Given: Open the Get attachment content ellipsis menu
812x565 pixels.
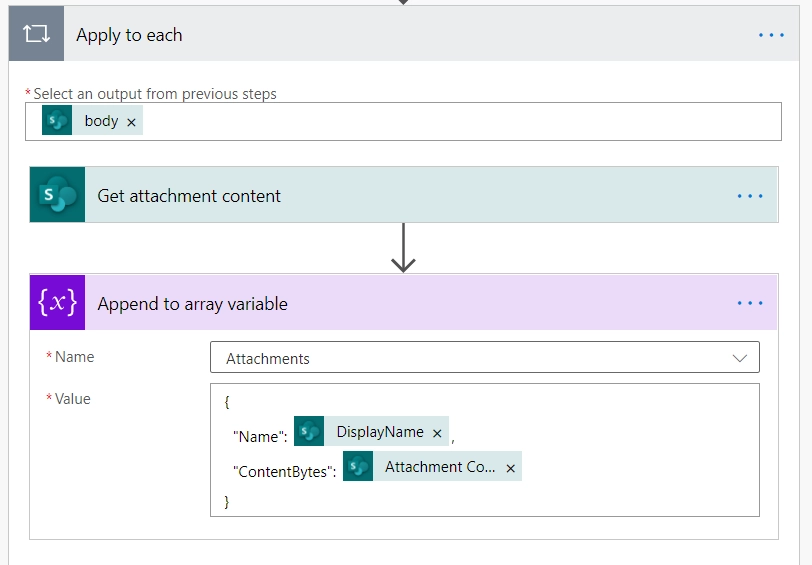Looking at the screenshot, I should pyautogui.click(x=750, y=196).
